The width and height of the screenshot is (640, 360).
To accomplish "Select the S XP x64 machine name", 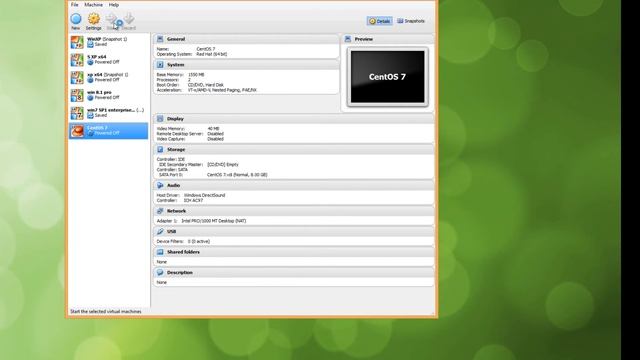I will click(97, 57).
